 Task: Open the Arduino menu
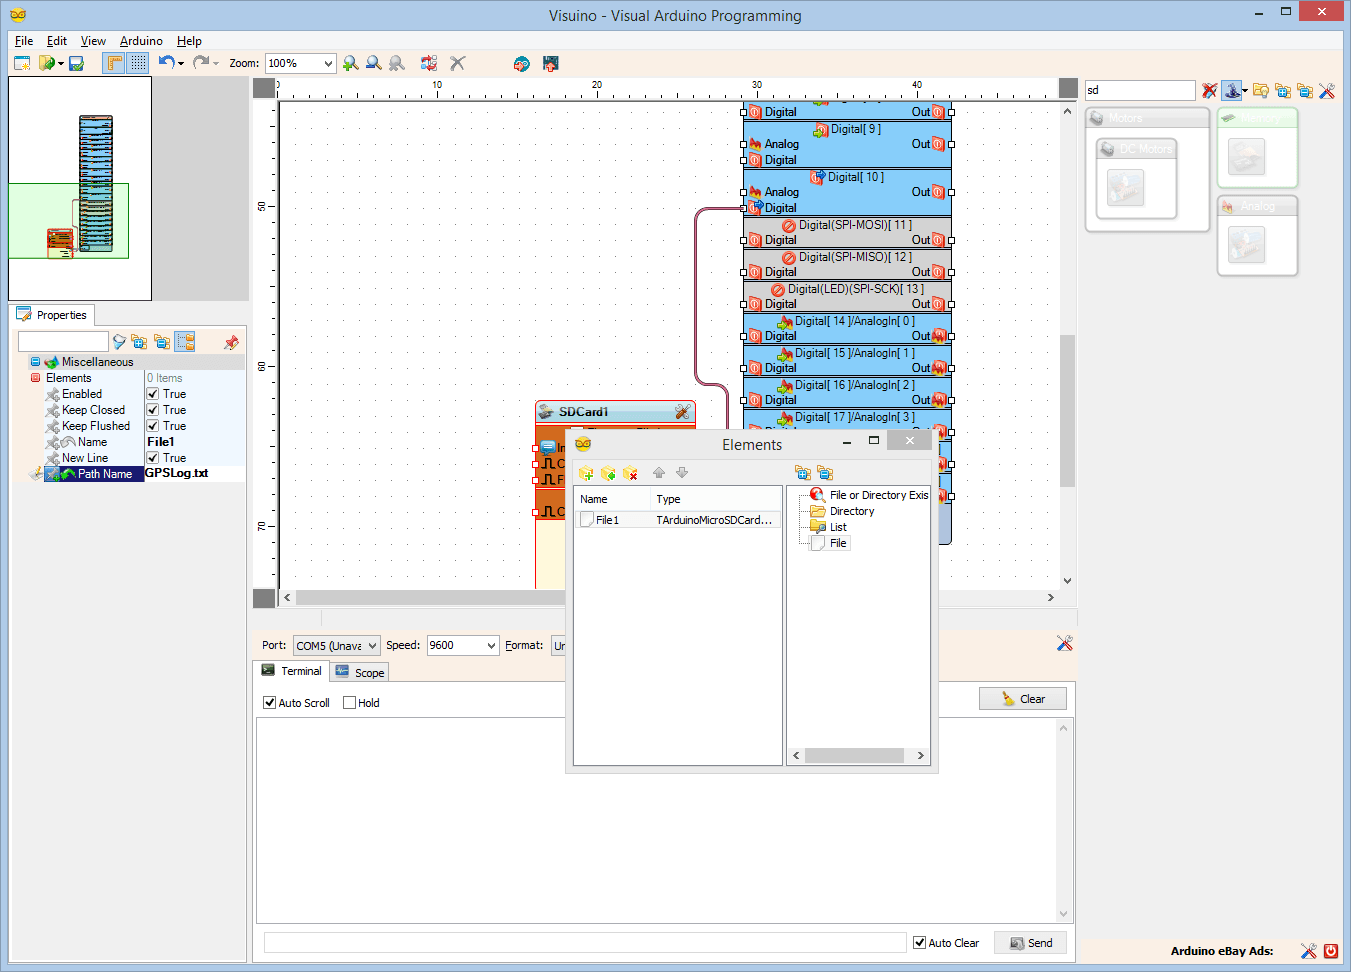tap(141, 41)
